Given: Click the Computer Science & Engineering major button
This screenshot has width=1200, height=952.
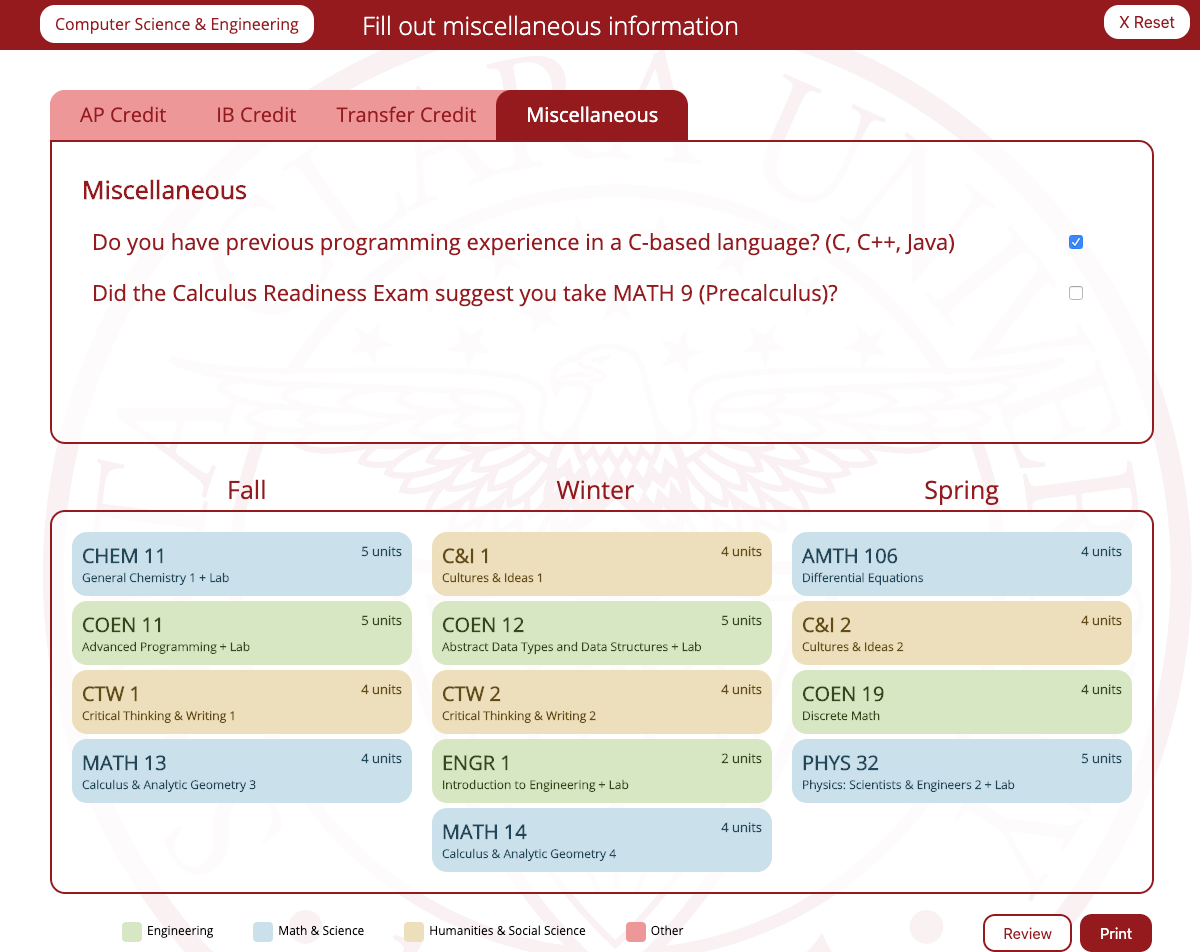Looking at the screenshot, I should coord(177,24).
